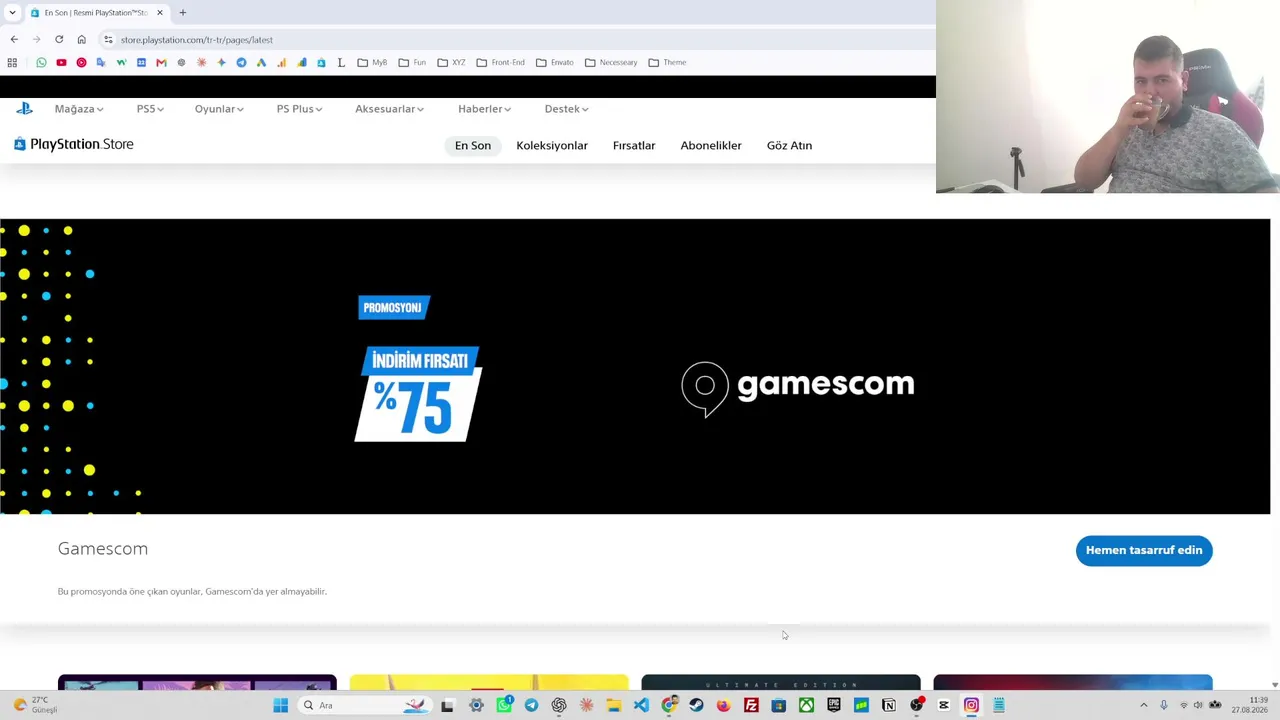Open Microsoft Store from the taskbar
Screen dimensions: 1280x720
778,706
